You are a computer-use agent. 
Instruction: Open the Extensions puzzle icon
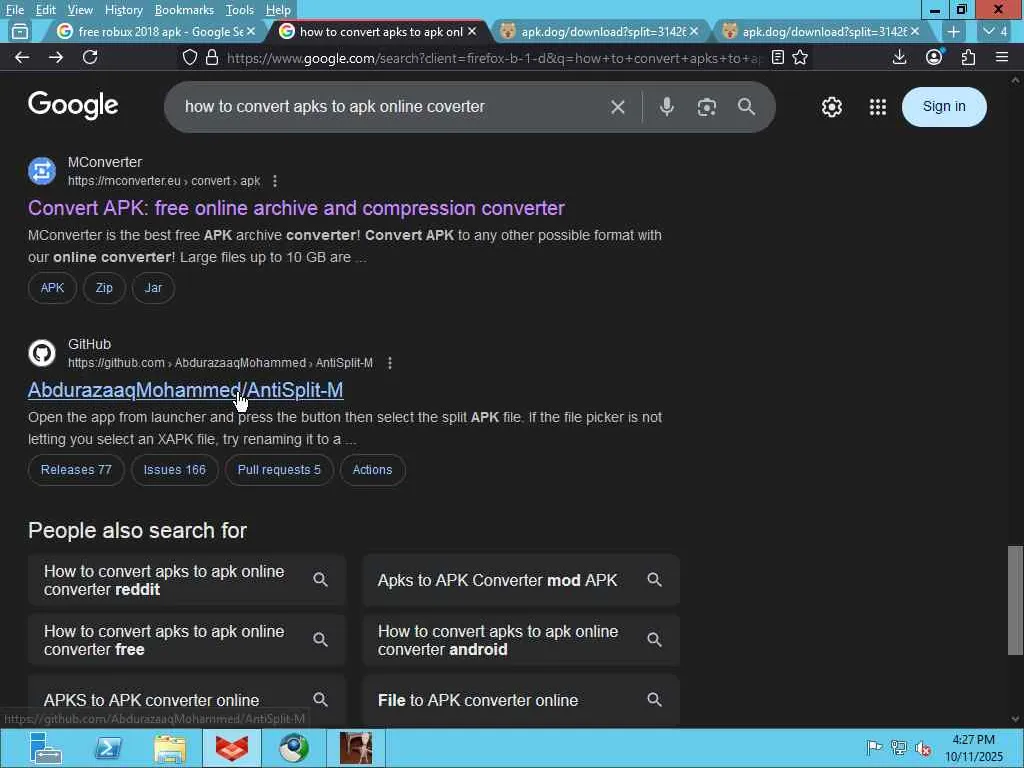click(968, 57)
